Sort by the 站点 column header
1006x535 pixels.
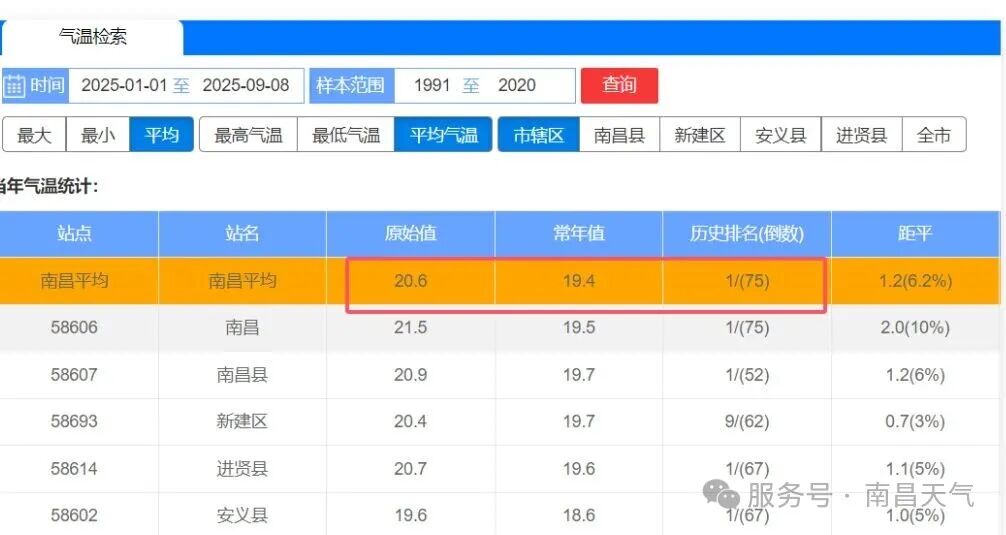point(74,234)
